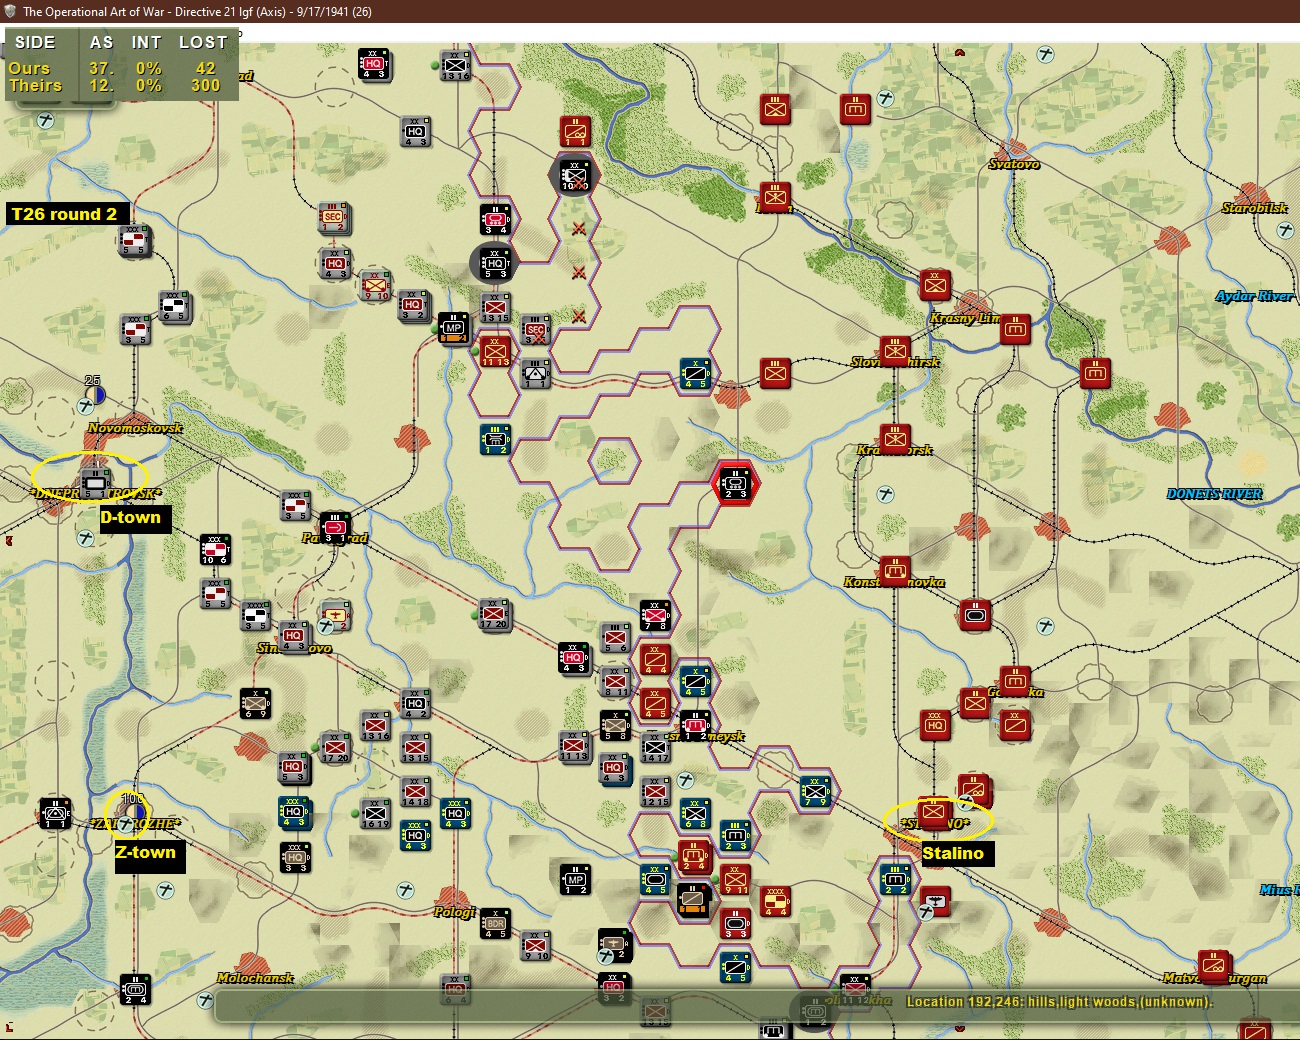This screenshot has width=1300, height=1040.
Task: Select the dashed-circle division rated 8-11
Action: coord(615,681)
